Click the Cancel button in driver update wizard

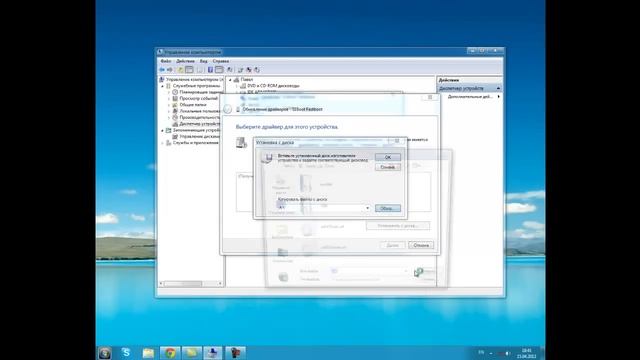[421, 245]
